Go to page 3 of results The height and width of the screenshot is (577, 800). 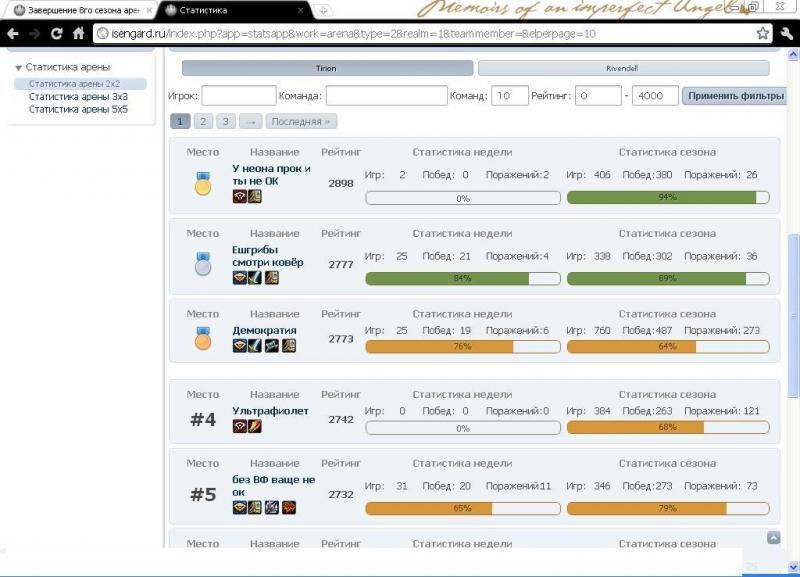point(226,121)
